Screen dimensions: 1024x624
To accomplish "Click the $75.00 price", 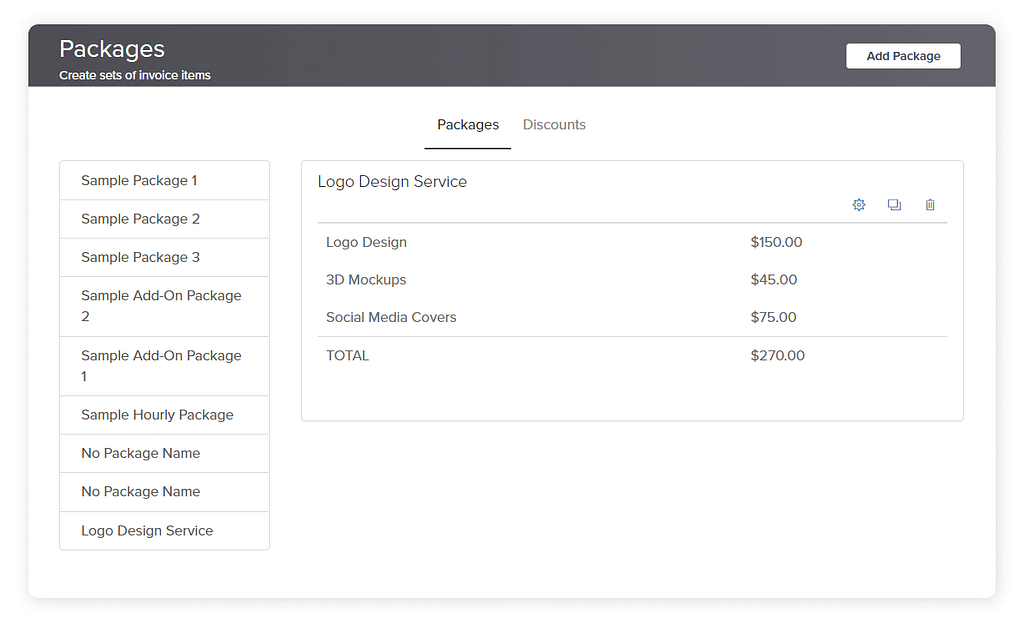I will [773, 317].
